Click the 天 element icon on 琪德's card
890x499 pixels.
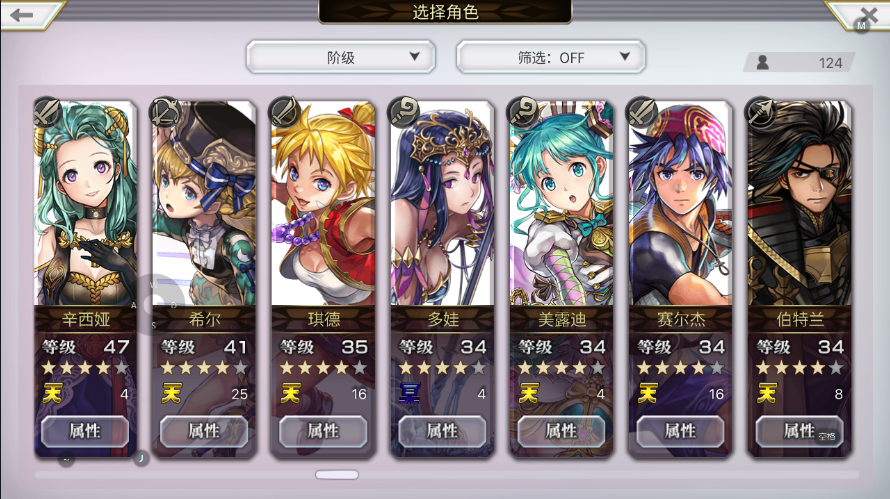pos(290,393)
